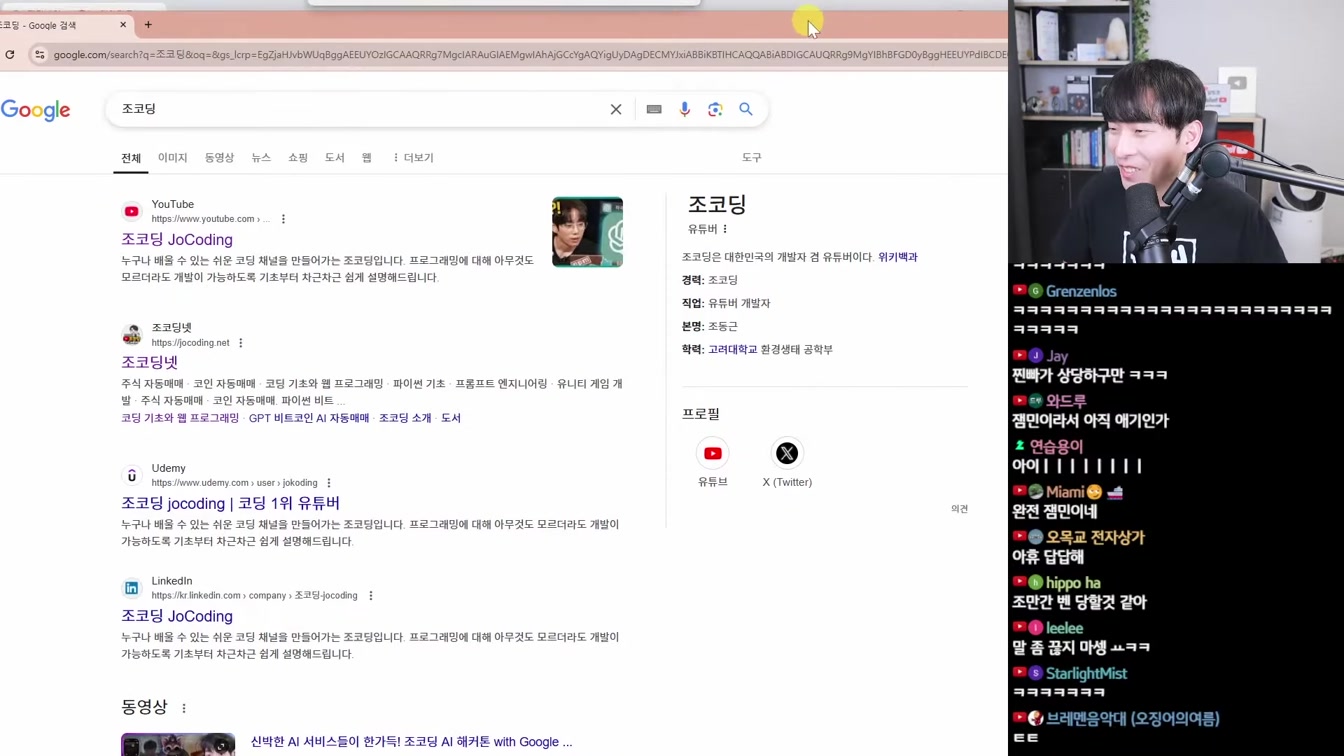This screenshot has height=756, width=1344.
Task: Click chat username Grenzenlos
Action: pyautogui.click(x=1081, y=291)
